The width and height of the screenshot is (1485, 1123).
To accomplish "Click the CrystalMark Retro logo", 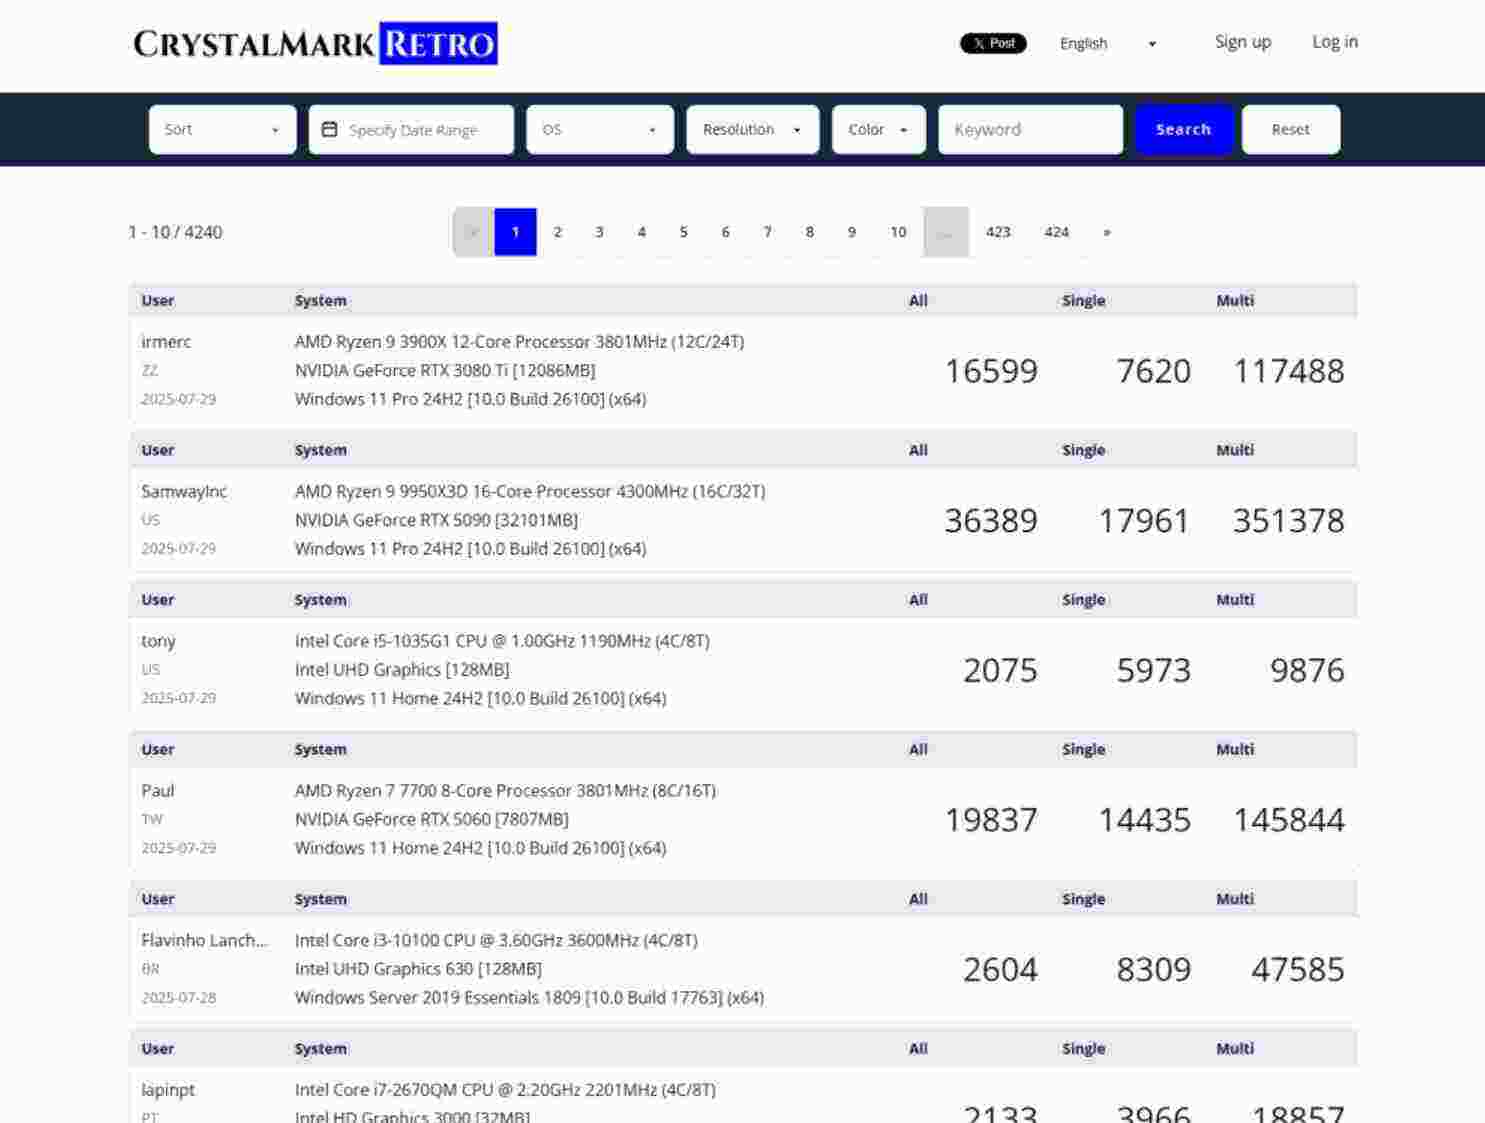I will (313, 44).
